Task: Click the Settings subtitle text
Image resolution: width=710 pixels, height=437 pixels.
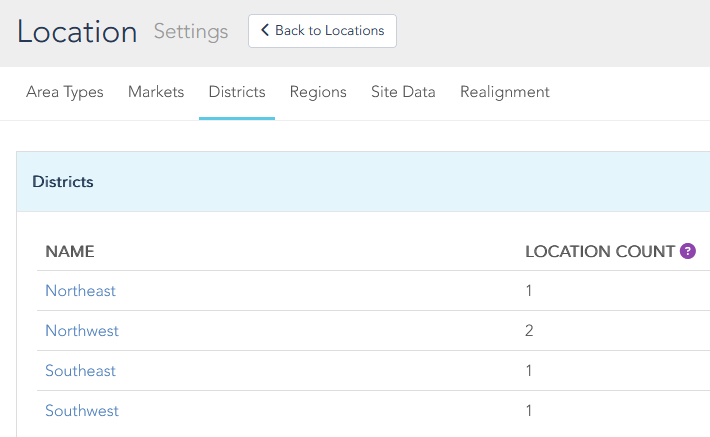Action: [x=190, y=32]
